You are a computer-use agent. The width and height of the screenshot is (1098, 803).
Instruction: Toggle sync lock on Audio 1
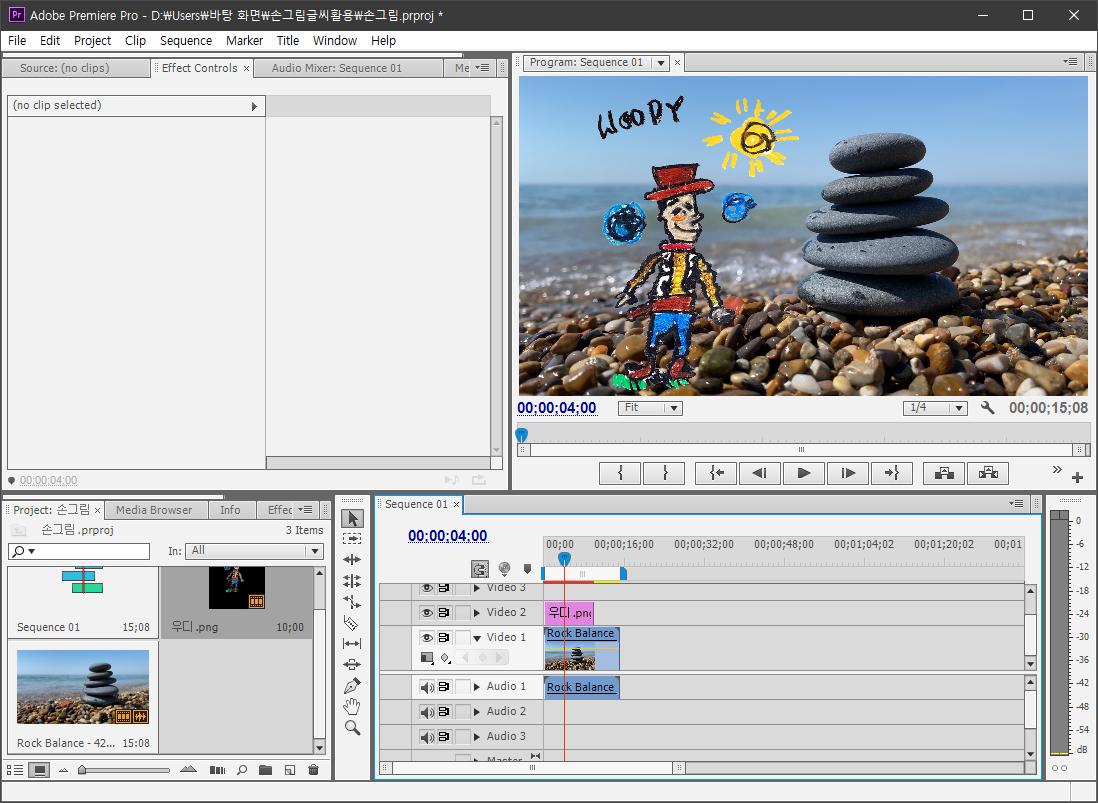(444, 687)
